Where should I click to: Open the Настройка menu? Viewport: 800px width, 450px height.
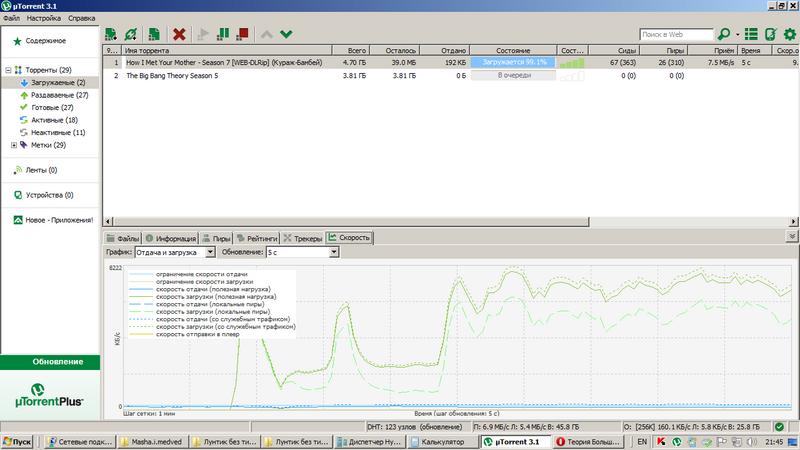(x=43, y=18)
